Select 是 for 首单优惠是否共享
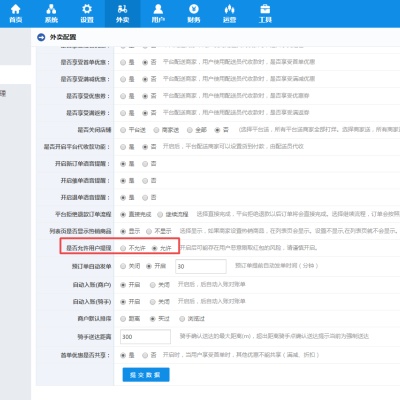 tap(123, 355)
